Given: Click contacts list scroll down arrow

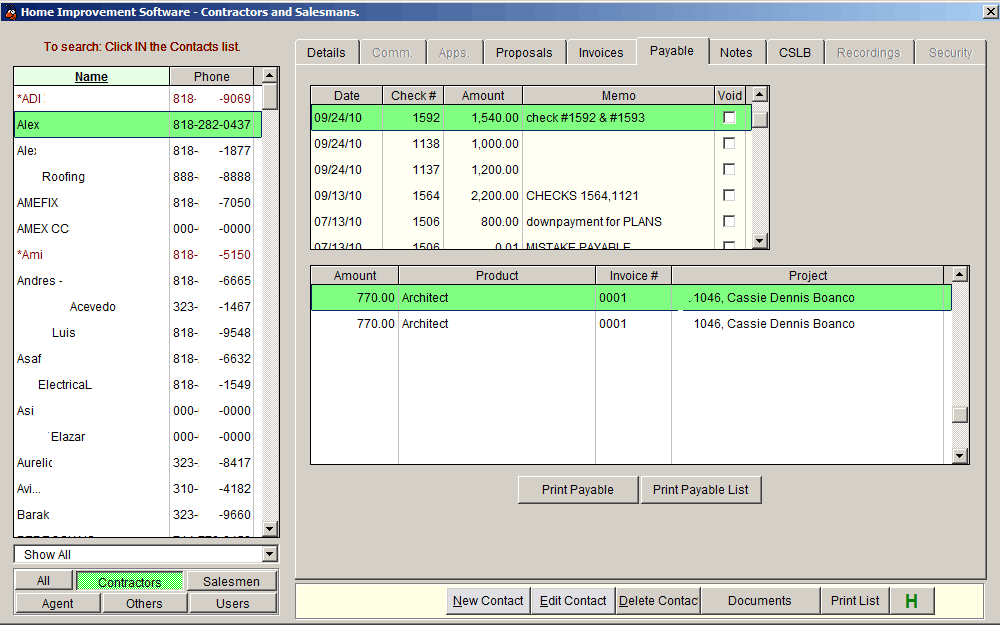Looking at the screenshot, I should (270, 529).
